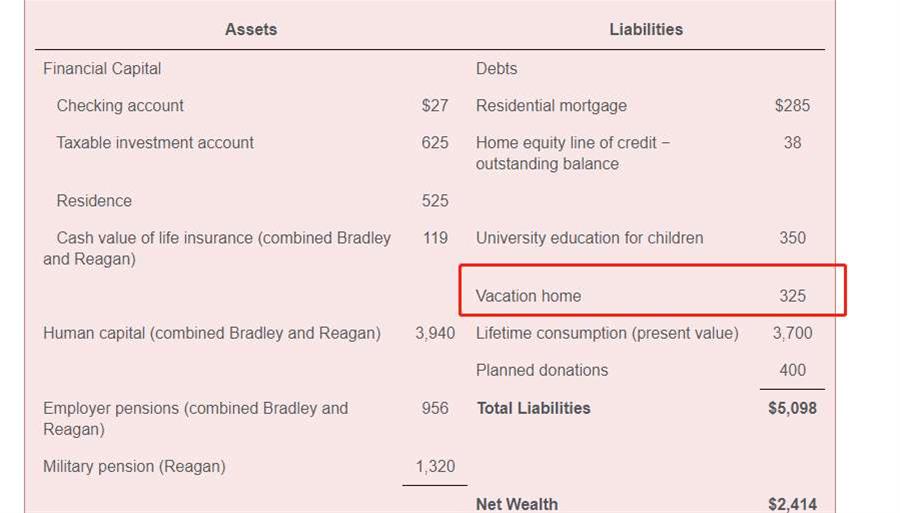Select the Debts heading
This screenshot has width=900, height=513.
pyautogui.click(x=497, y=69)
